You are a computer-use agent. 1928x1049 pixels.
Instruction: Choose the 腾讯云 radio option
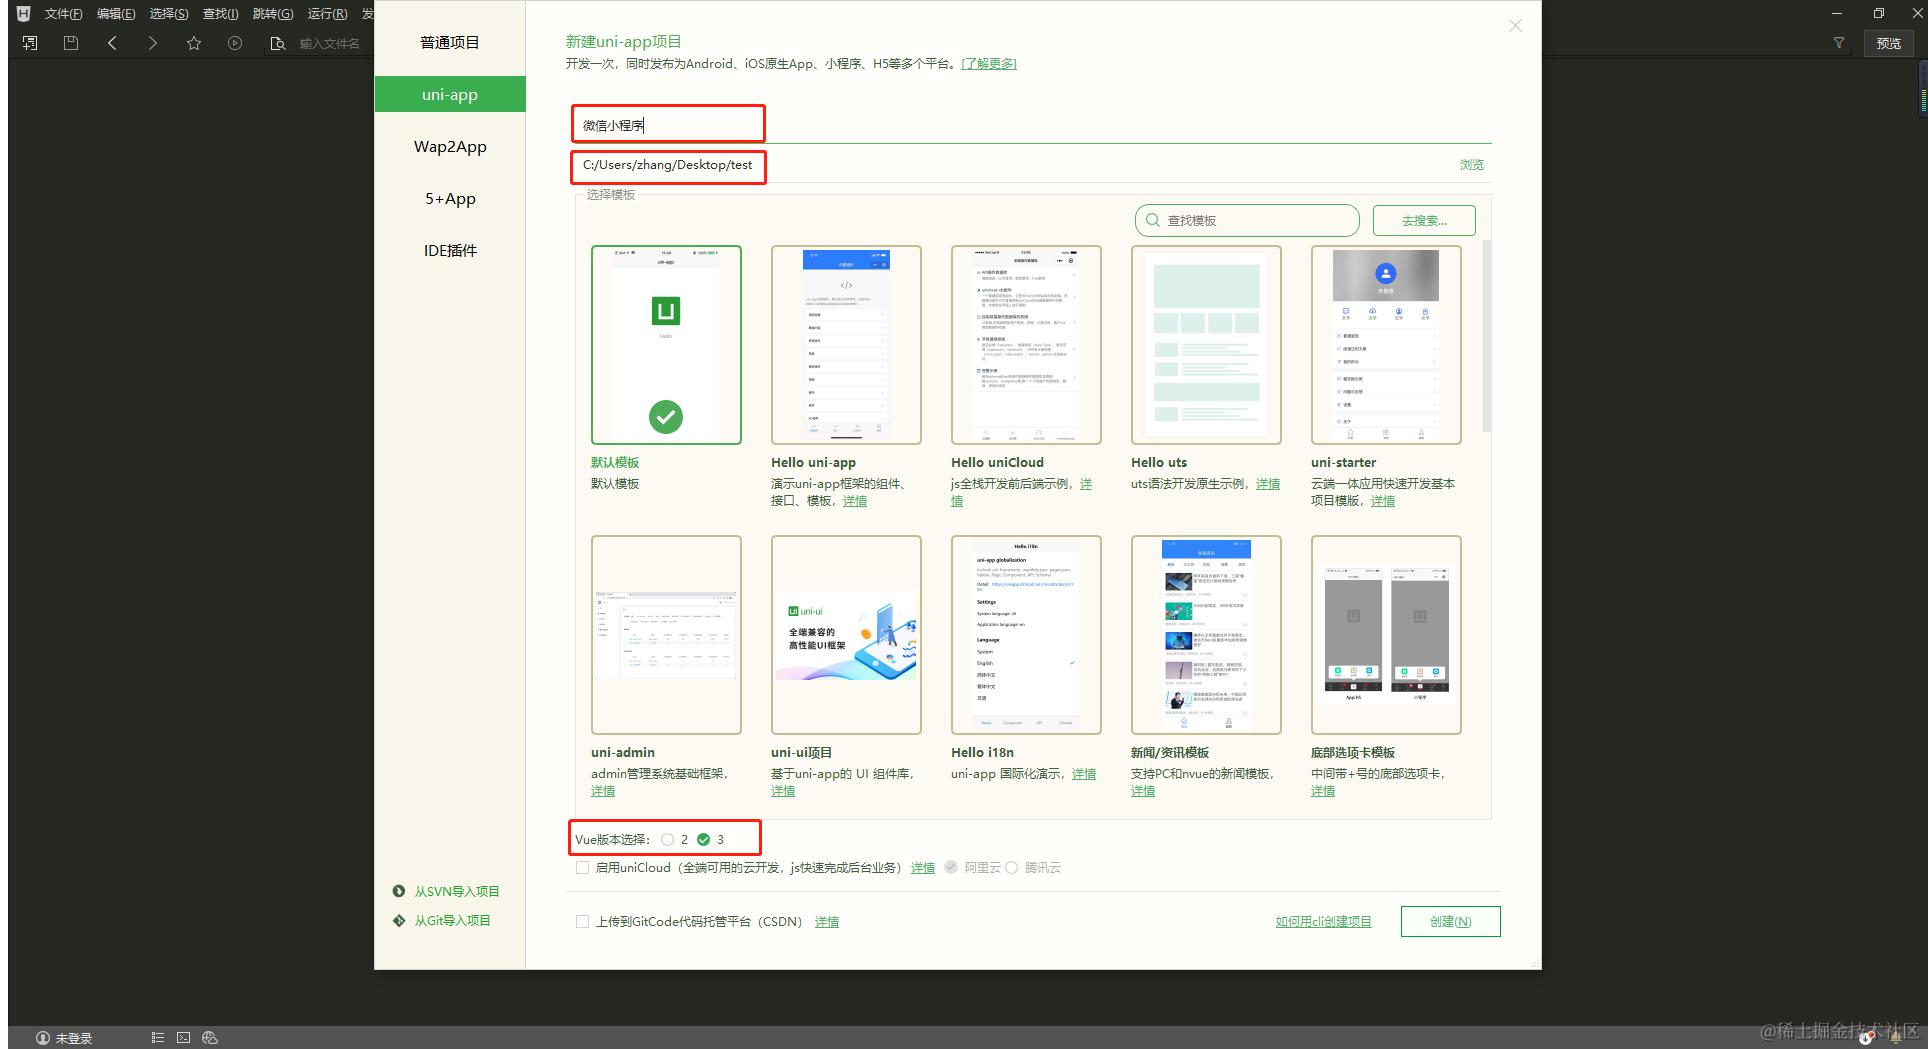(1011, 867)
